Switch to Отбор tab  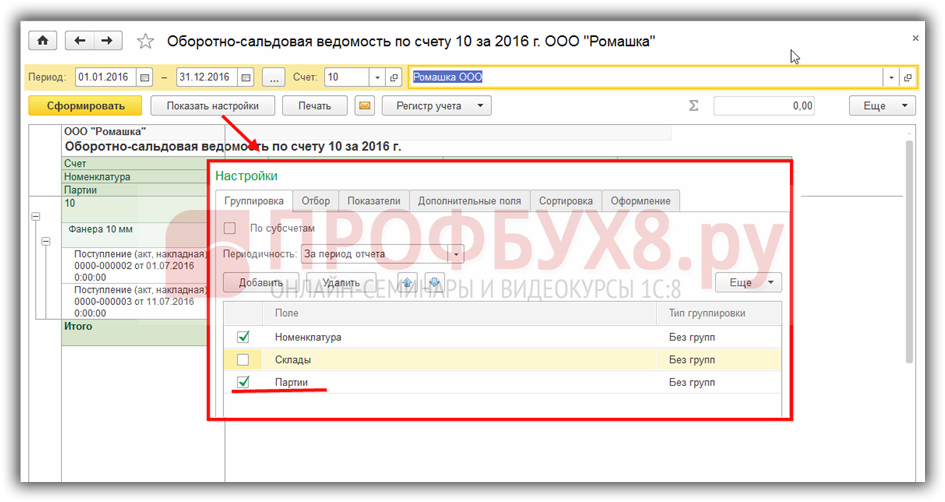tap(316, 201)
